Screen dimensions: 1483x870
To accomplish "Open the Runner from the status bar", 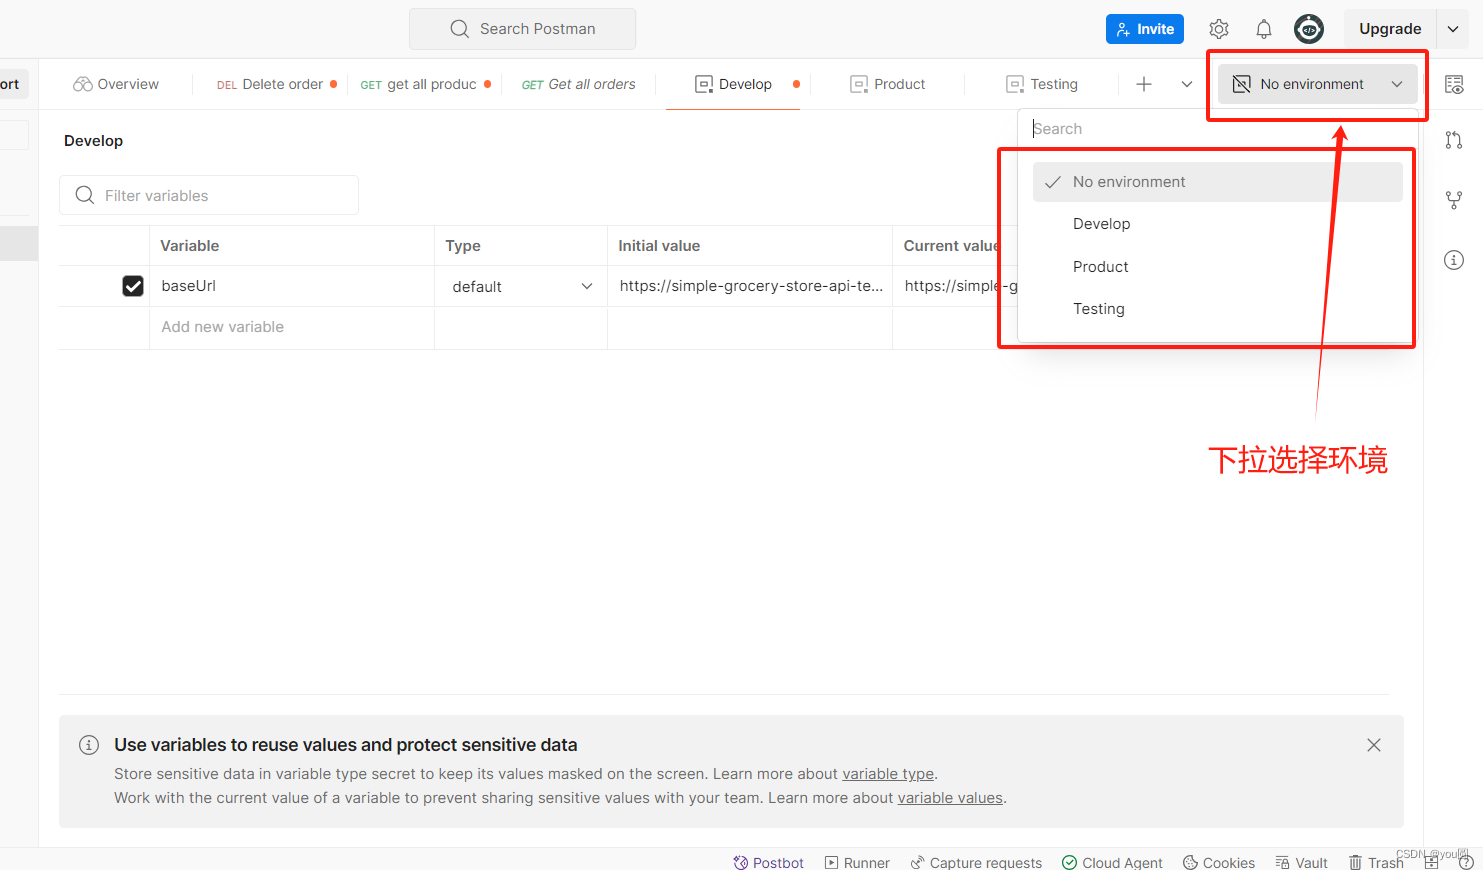I will coord(857,862).
